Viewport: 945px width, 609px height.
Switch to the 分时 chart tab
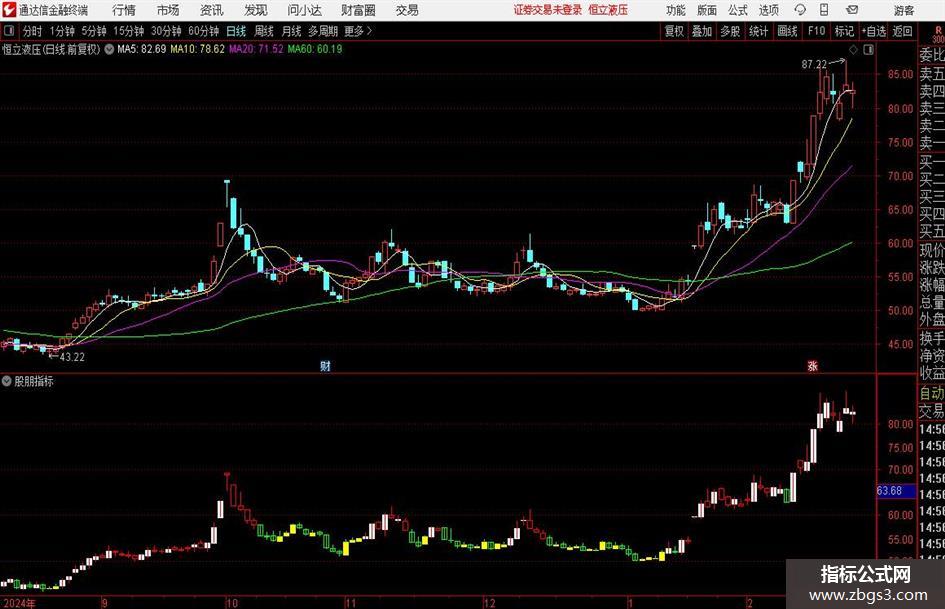[32, 31]
